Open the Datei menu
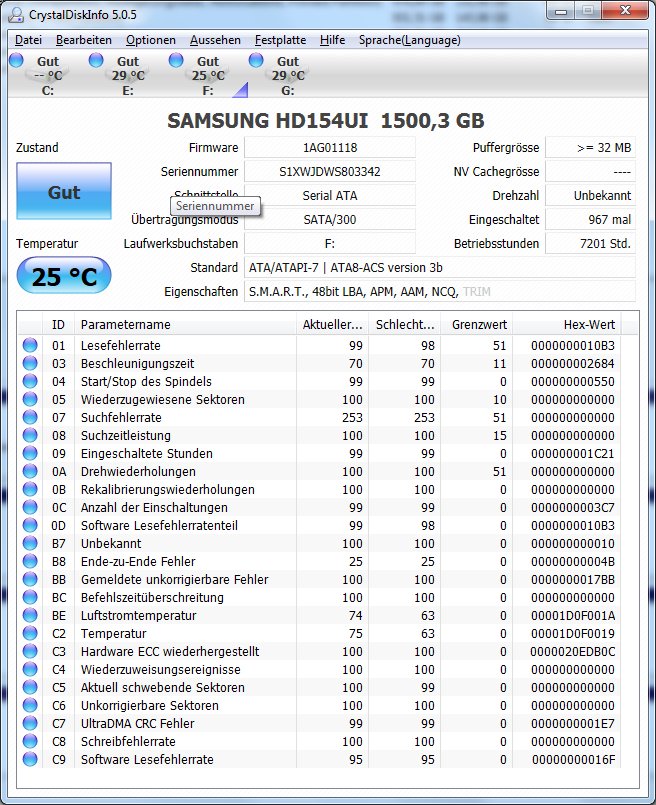656x805 pixels. 28,40
